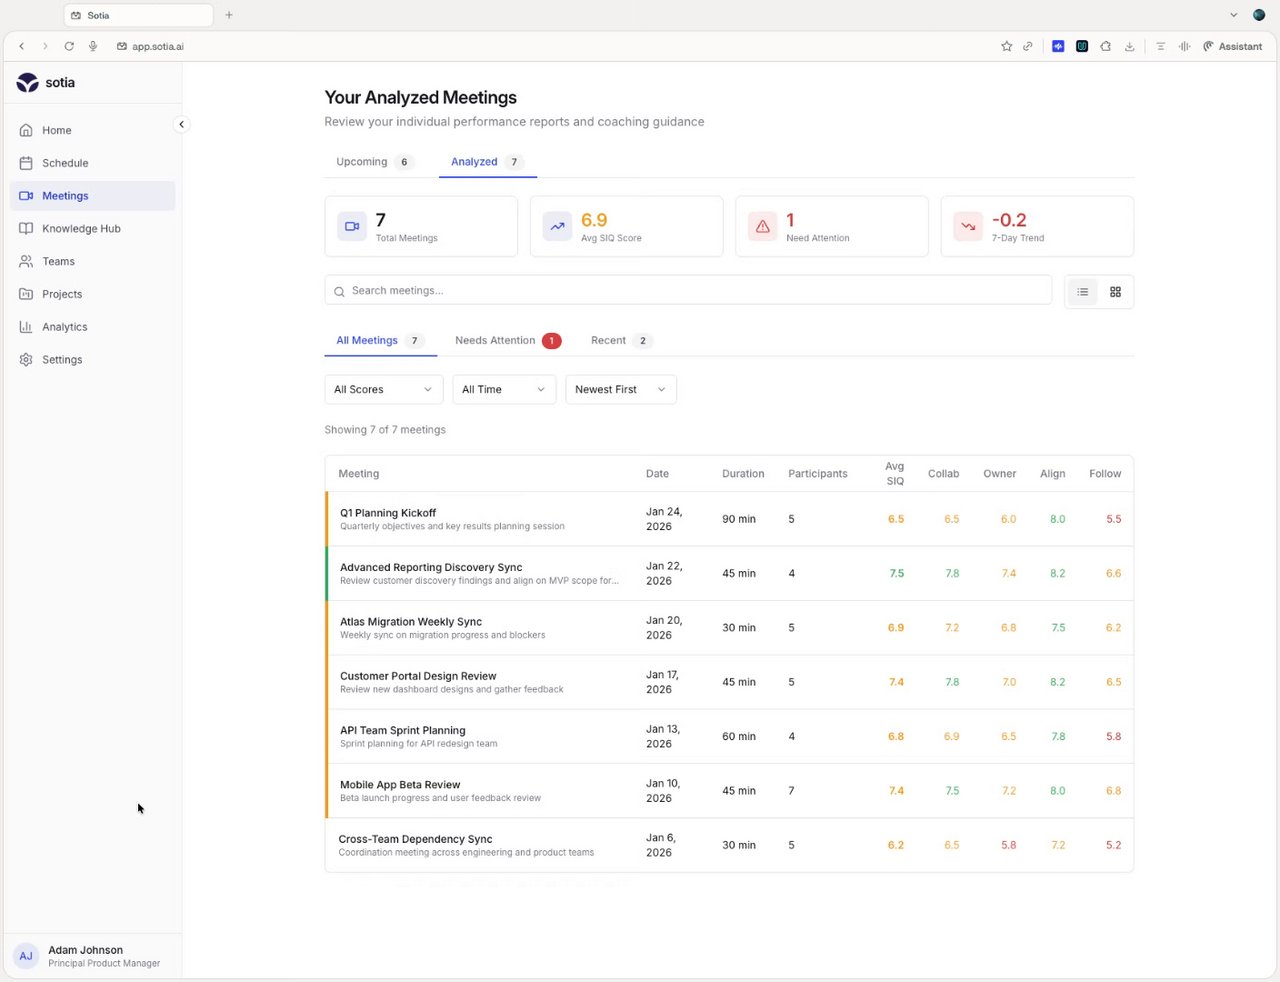
Task: Click the microphone icon in toolbar
Action: (x=93, y=46)
